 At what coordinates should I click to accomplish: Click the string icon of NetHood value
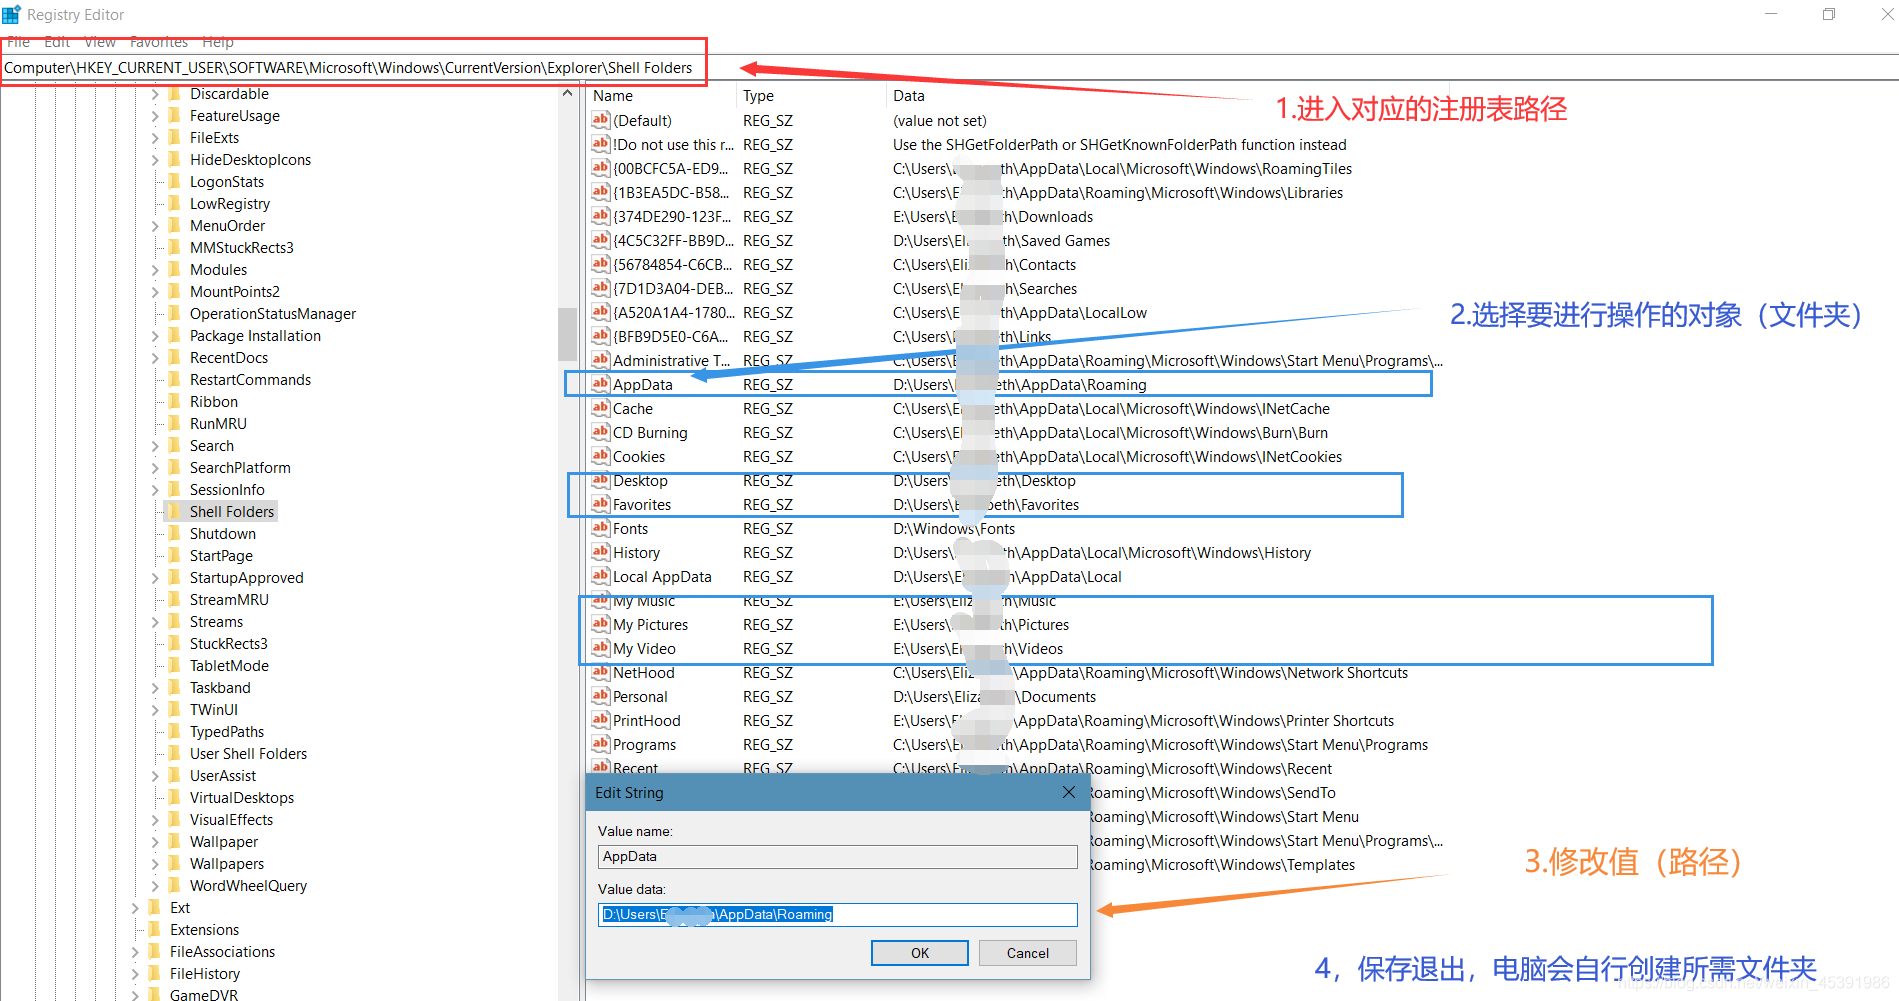[600, 672]
